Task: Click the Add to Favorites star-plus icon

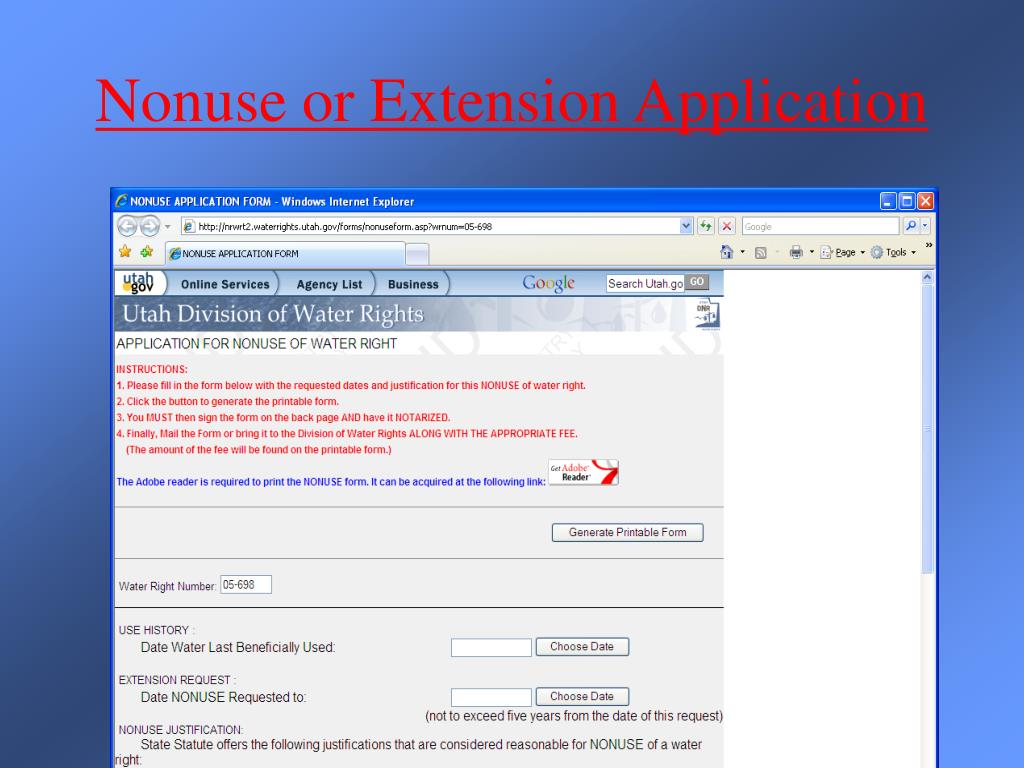Action: [147, 251]
